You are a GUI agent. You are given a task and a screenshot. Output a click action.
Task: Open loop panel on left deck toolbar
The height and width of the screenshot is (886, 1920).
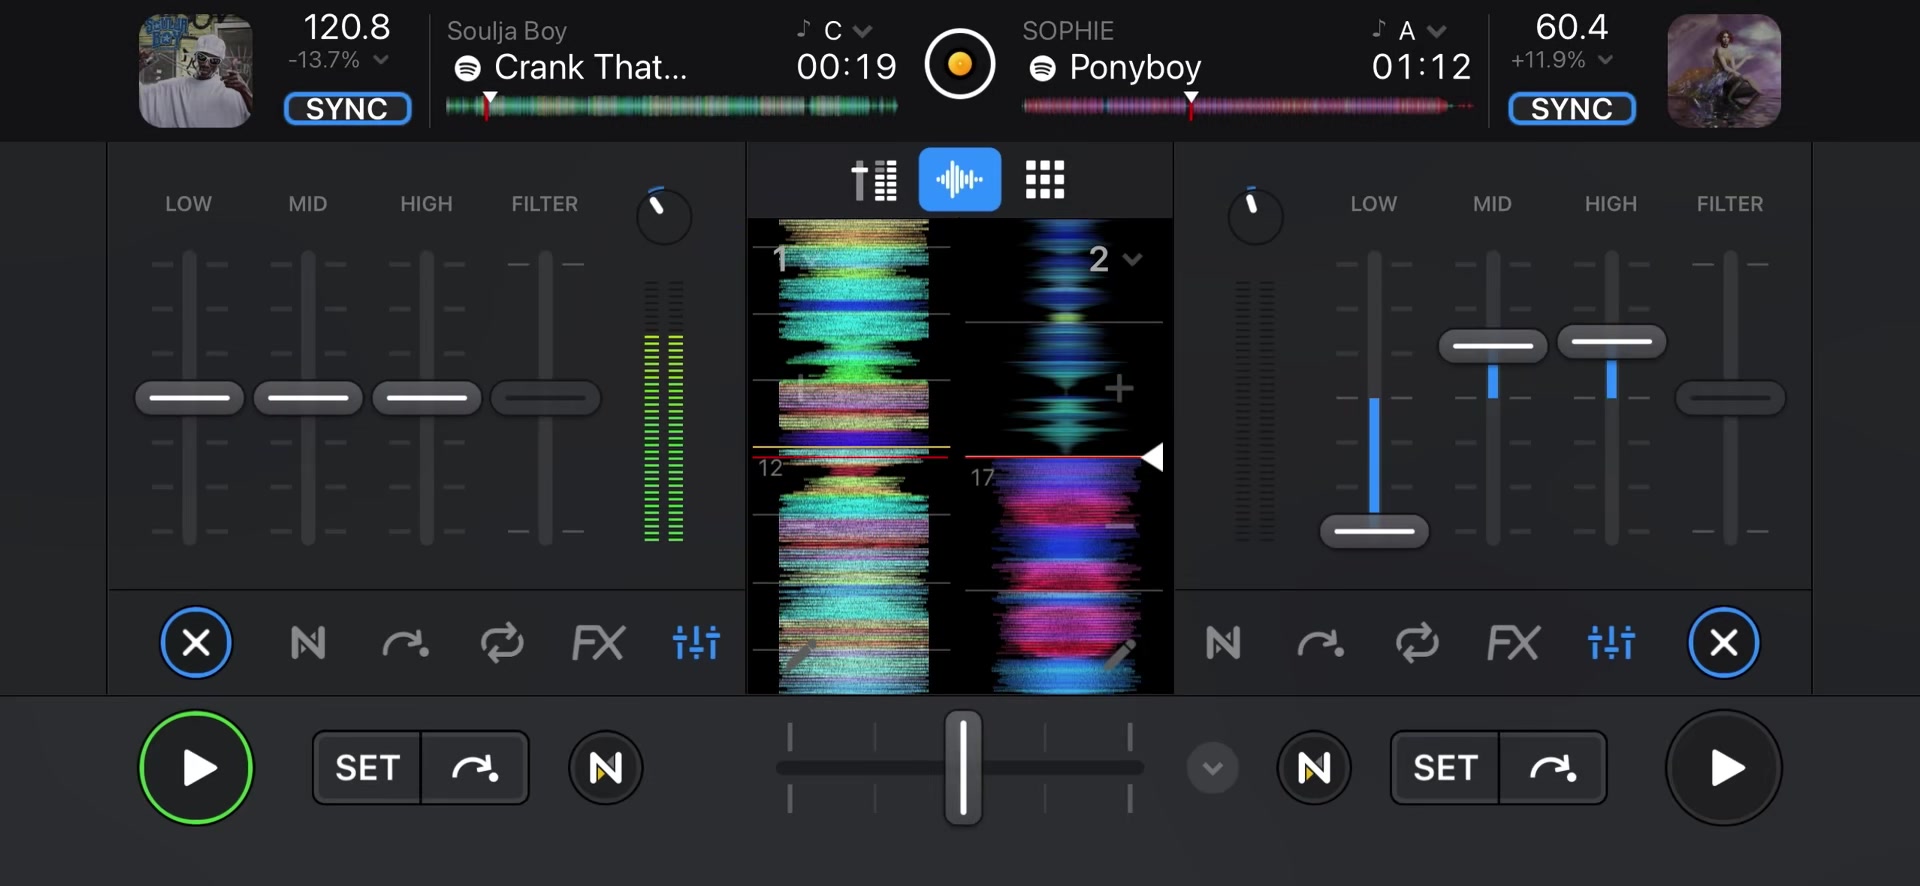point(502,642)
